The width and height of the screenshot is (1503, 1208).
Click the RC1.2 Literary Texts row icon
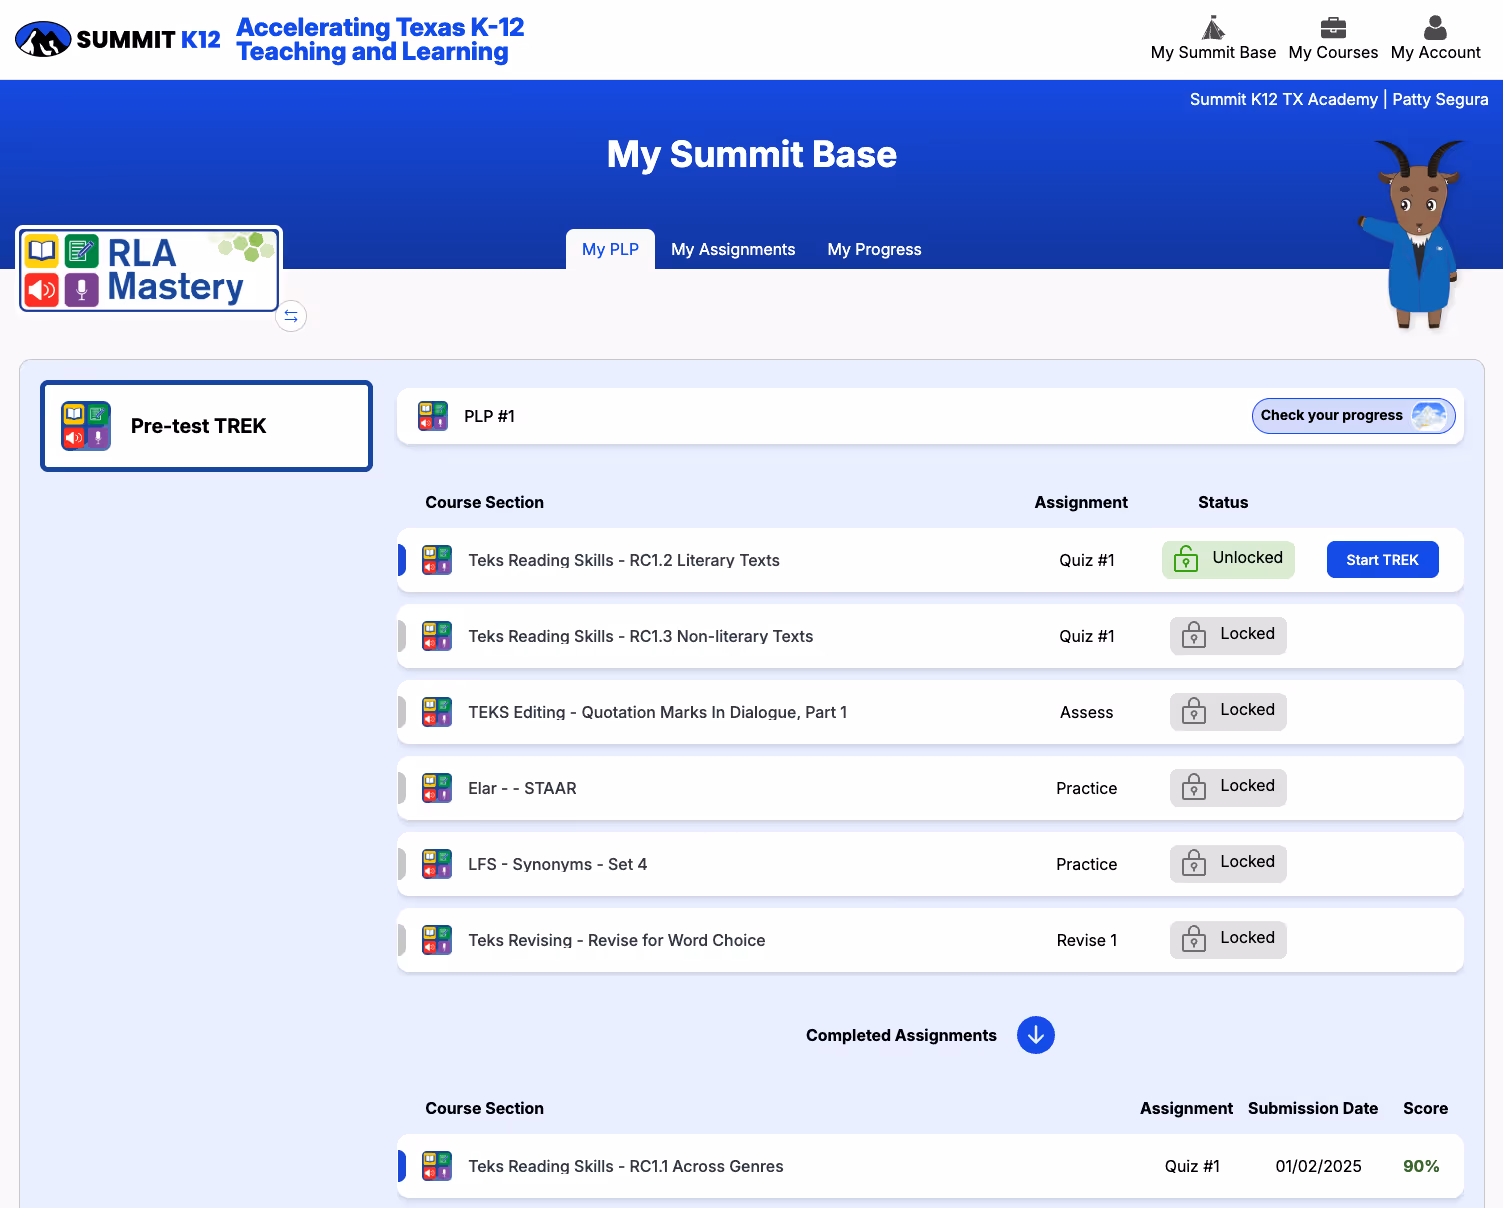coord(437,560)
